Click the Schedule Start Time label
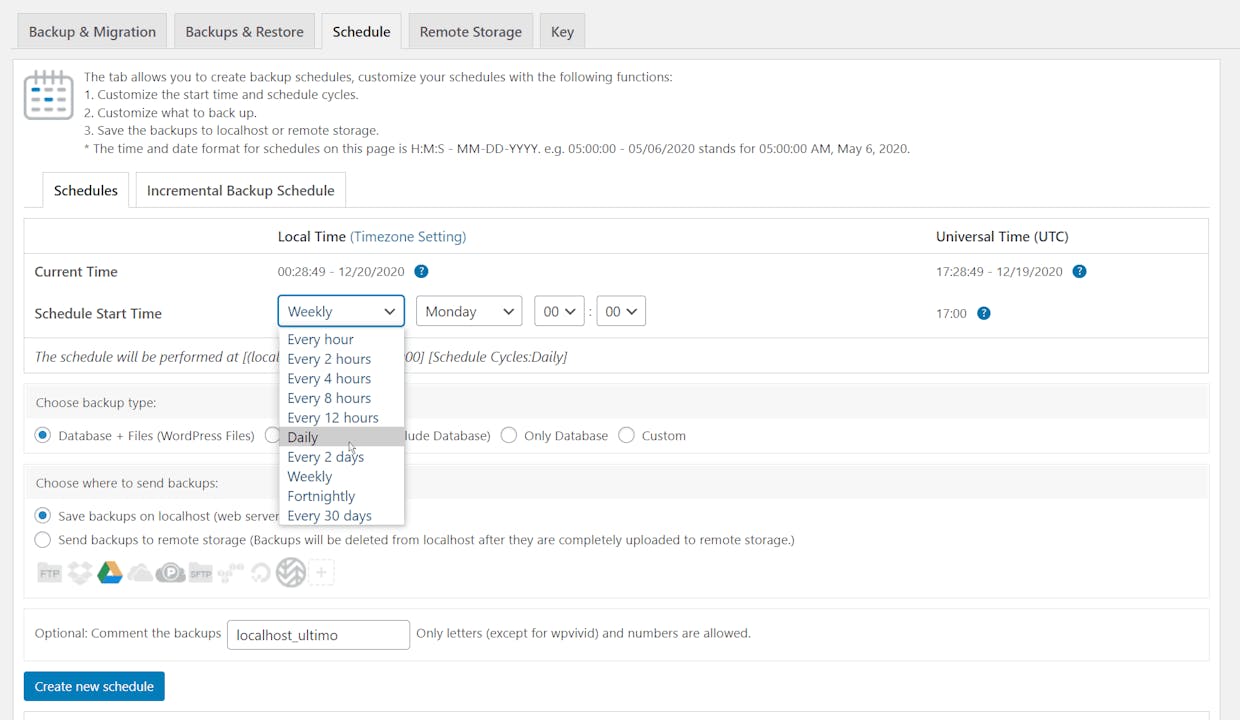The height and width of the screenshot is (720, 1240). 98,313
